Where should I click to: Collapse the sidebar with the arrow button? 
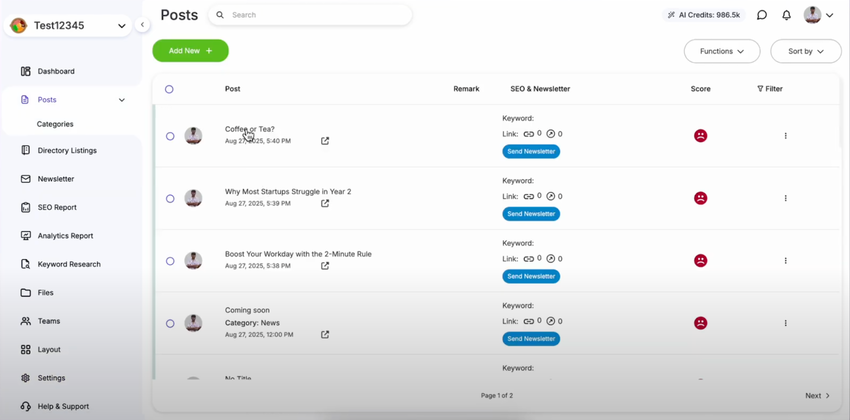point(142,25)
